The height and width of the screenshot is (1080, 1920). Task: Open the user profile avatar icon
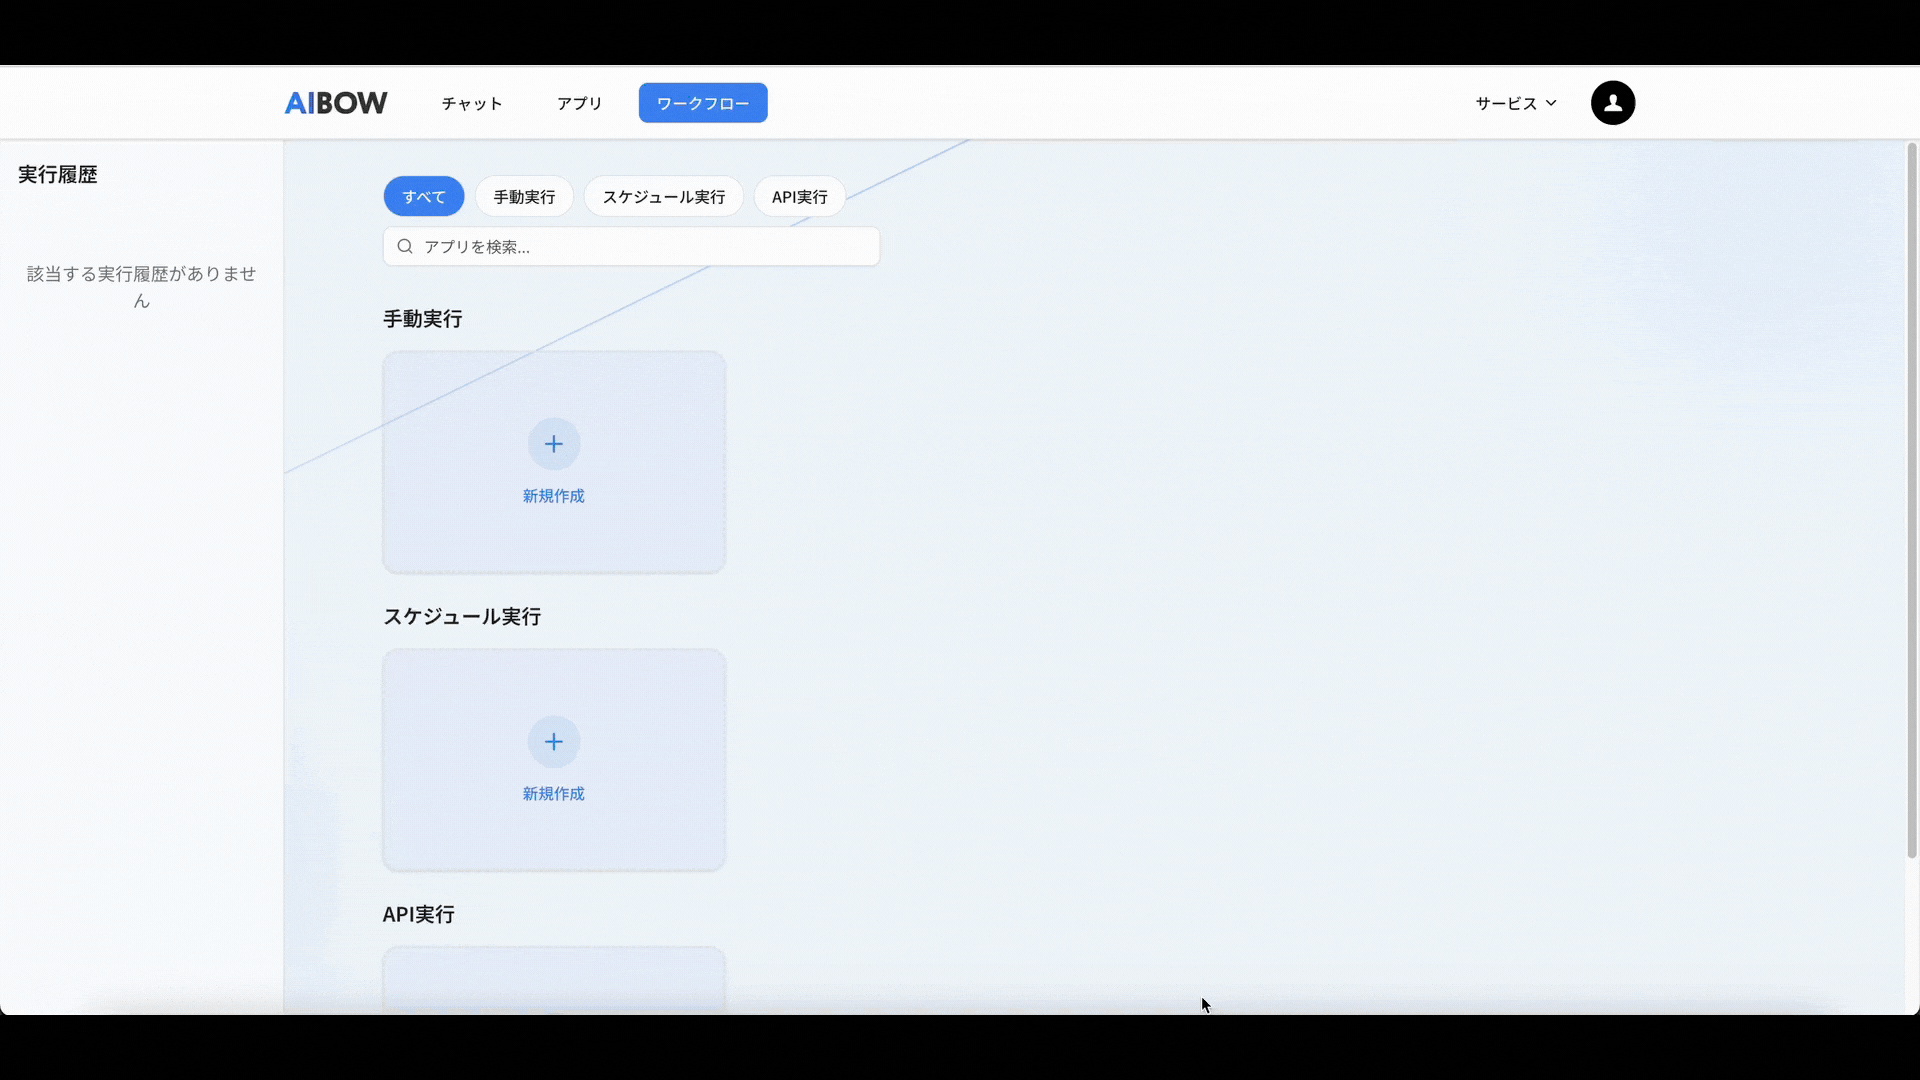1612,103
